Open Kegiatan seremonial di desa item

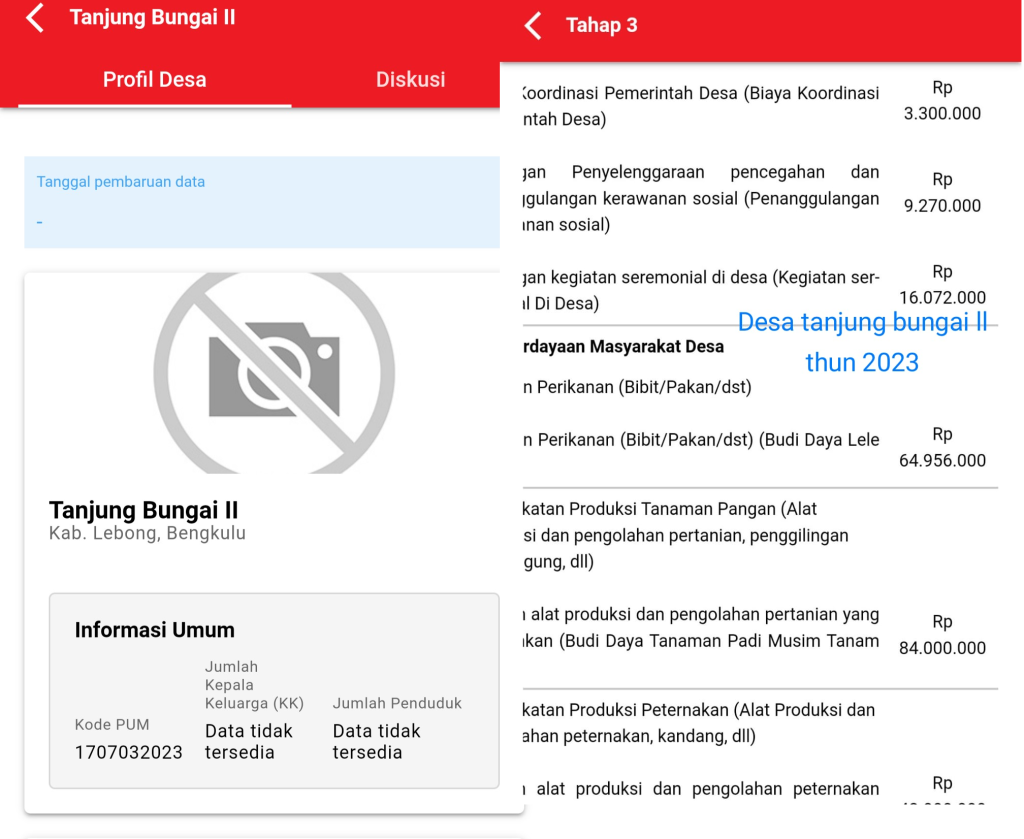pos(700,290)
